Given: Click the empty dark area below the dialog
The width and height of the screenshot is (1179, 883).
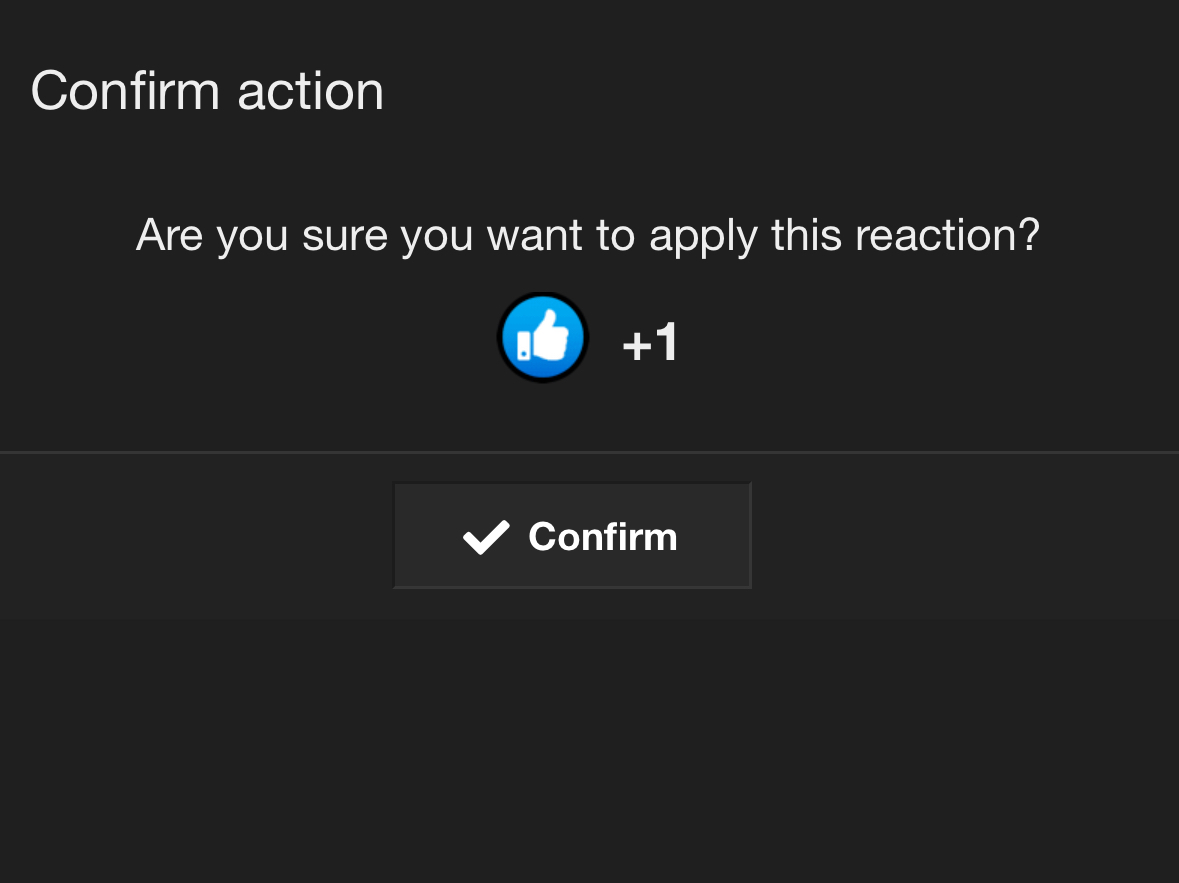Looking at the screenshot, I should (589, 750).
